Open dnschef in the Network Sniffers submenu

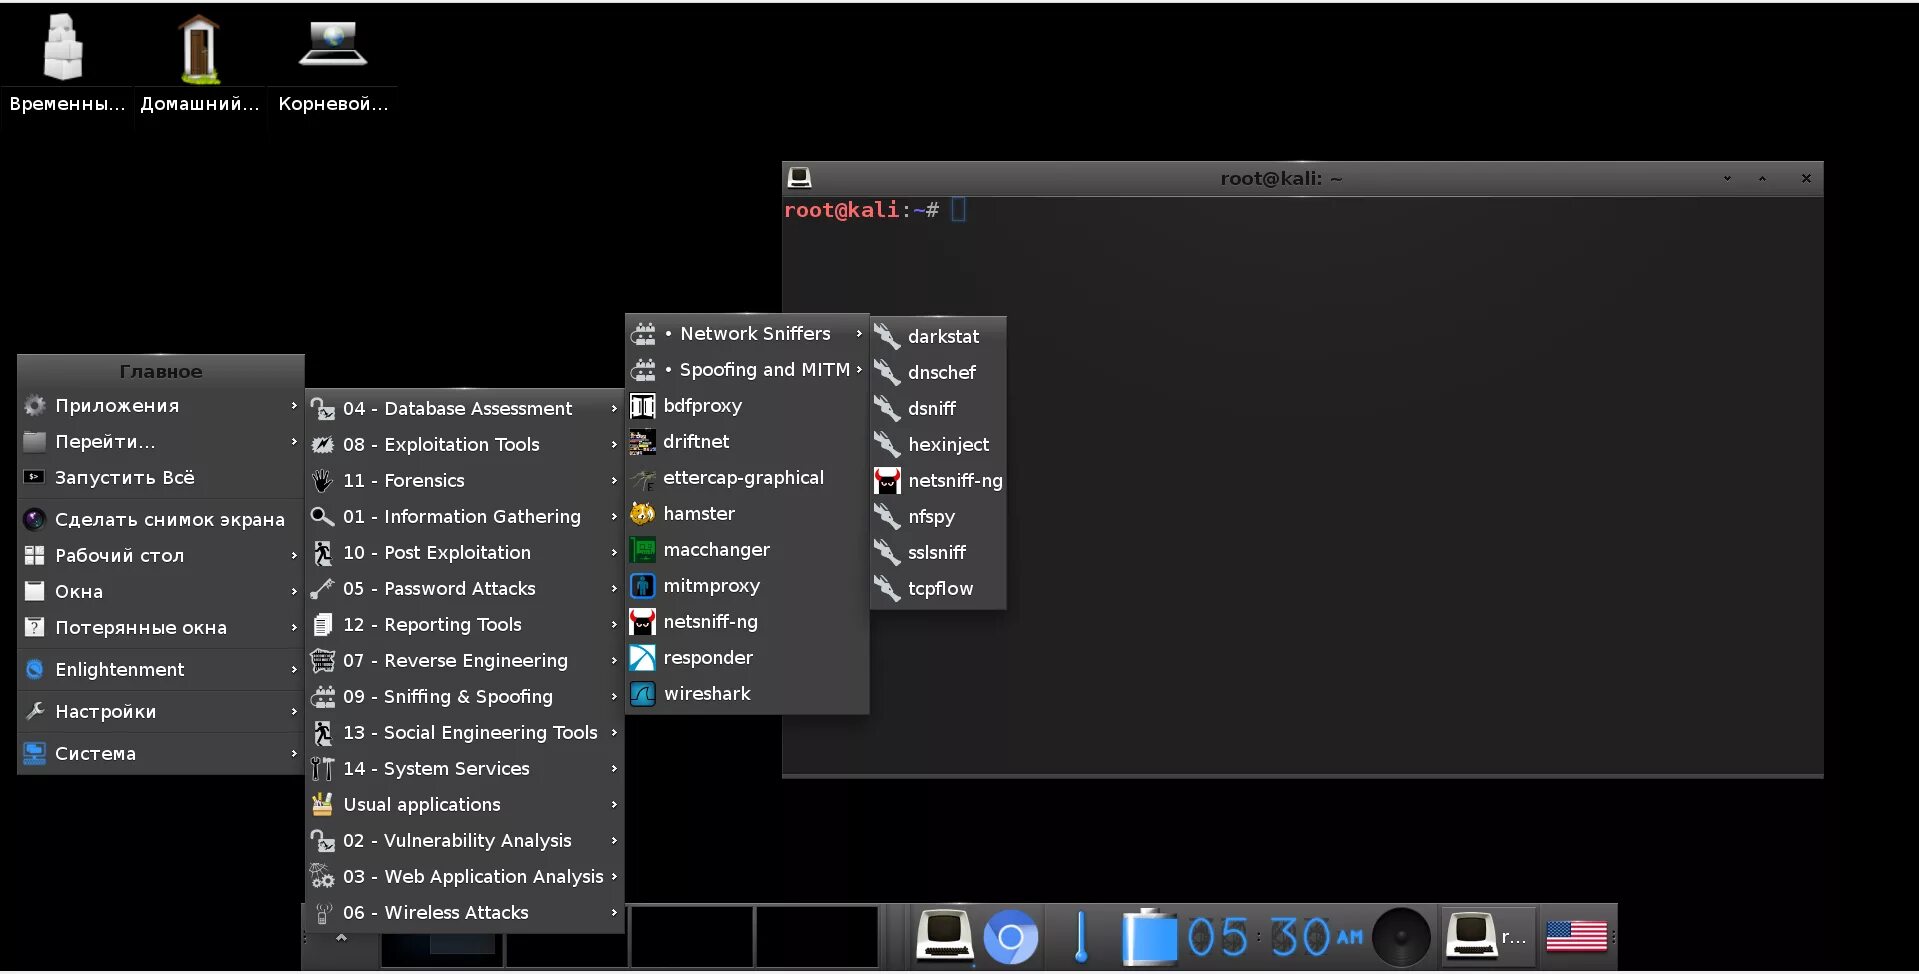tap(938, 373)
